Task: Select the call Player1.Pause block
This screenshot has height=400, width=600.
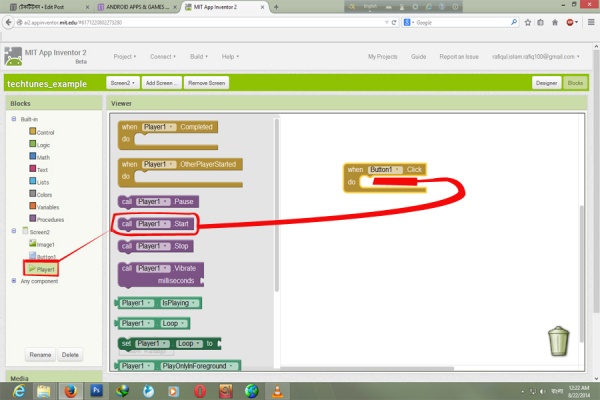Action: [158, 202]
